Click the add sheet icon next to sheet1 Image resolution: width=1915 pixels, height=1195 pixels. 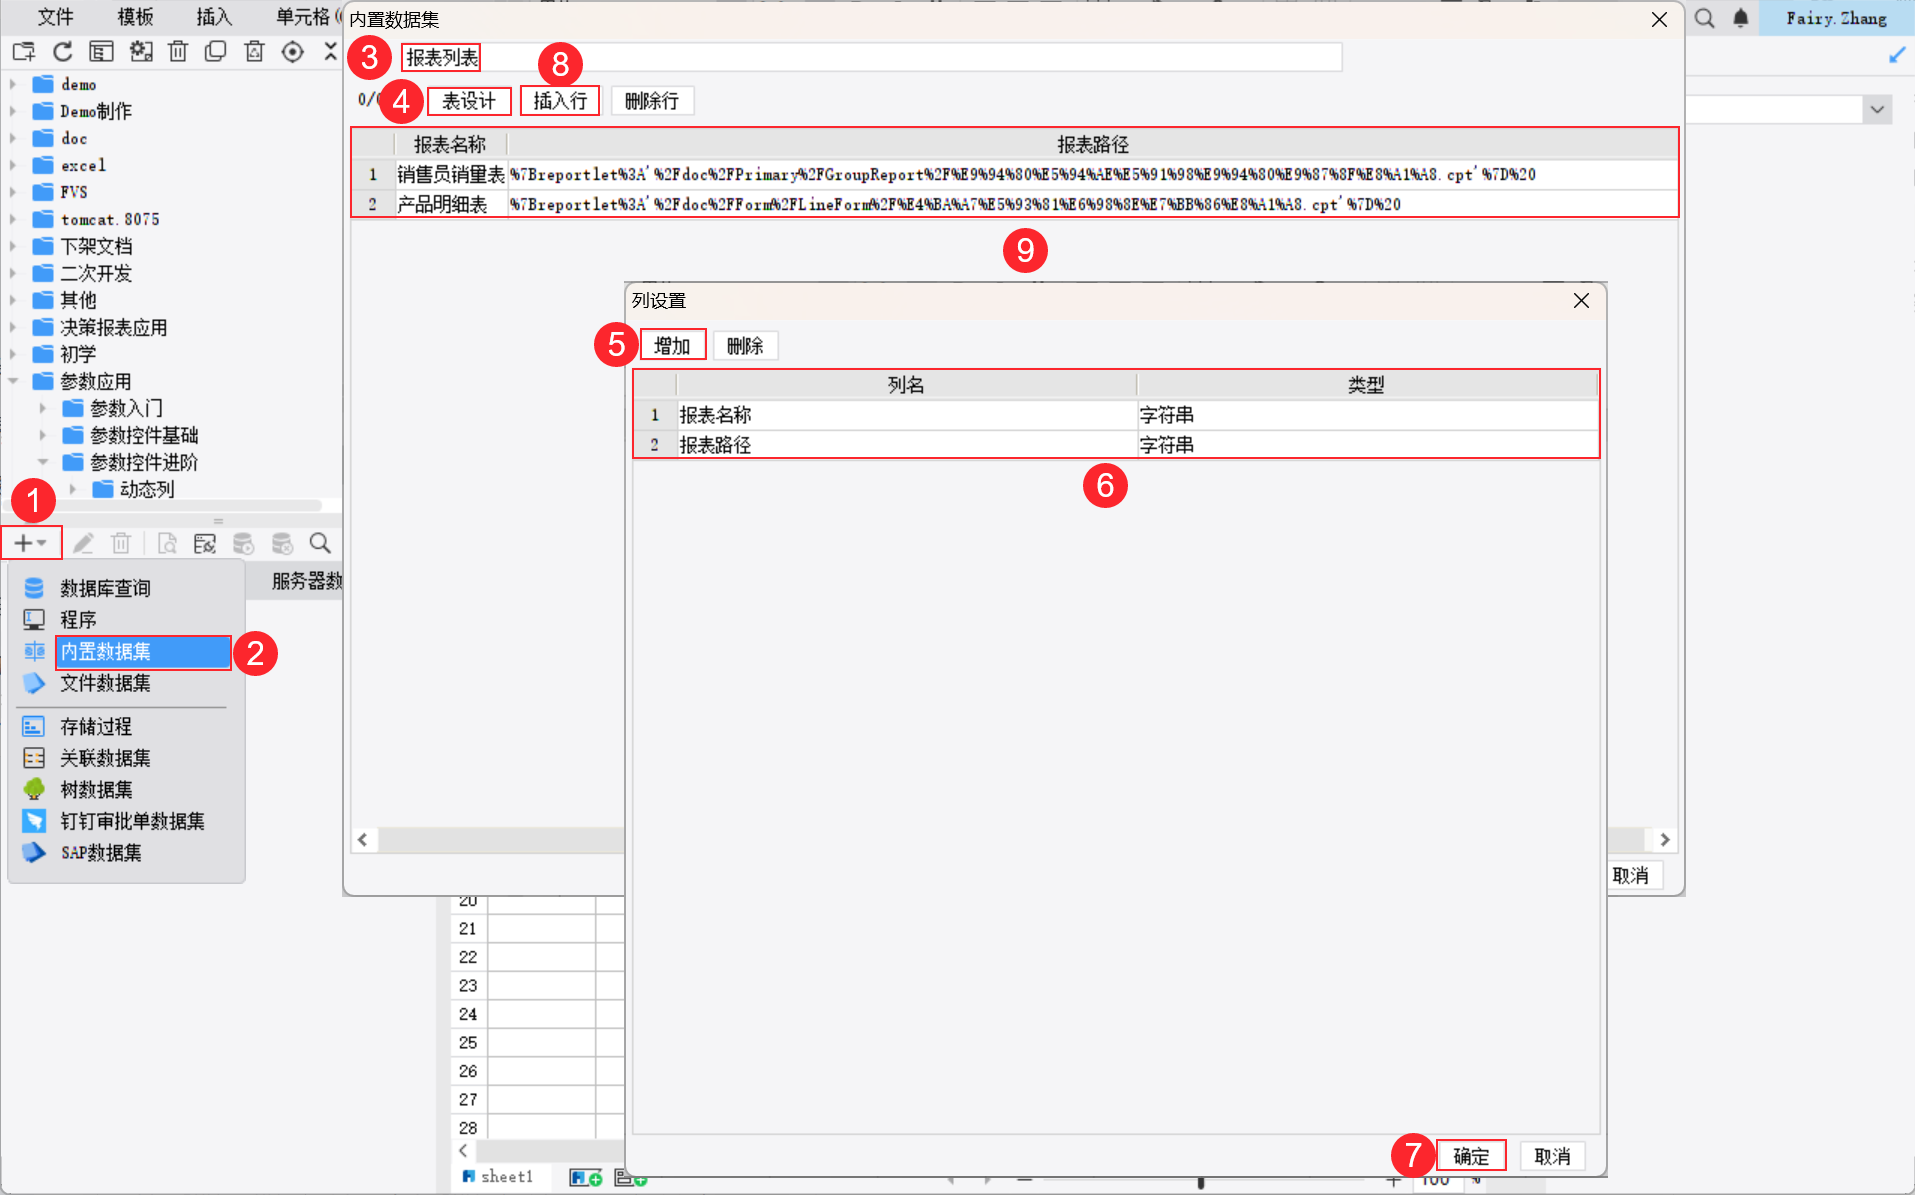(x=586, y=1178)
